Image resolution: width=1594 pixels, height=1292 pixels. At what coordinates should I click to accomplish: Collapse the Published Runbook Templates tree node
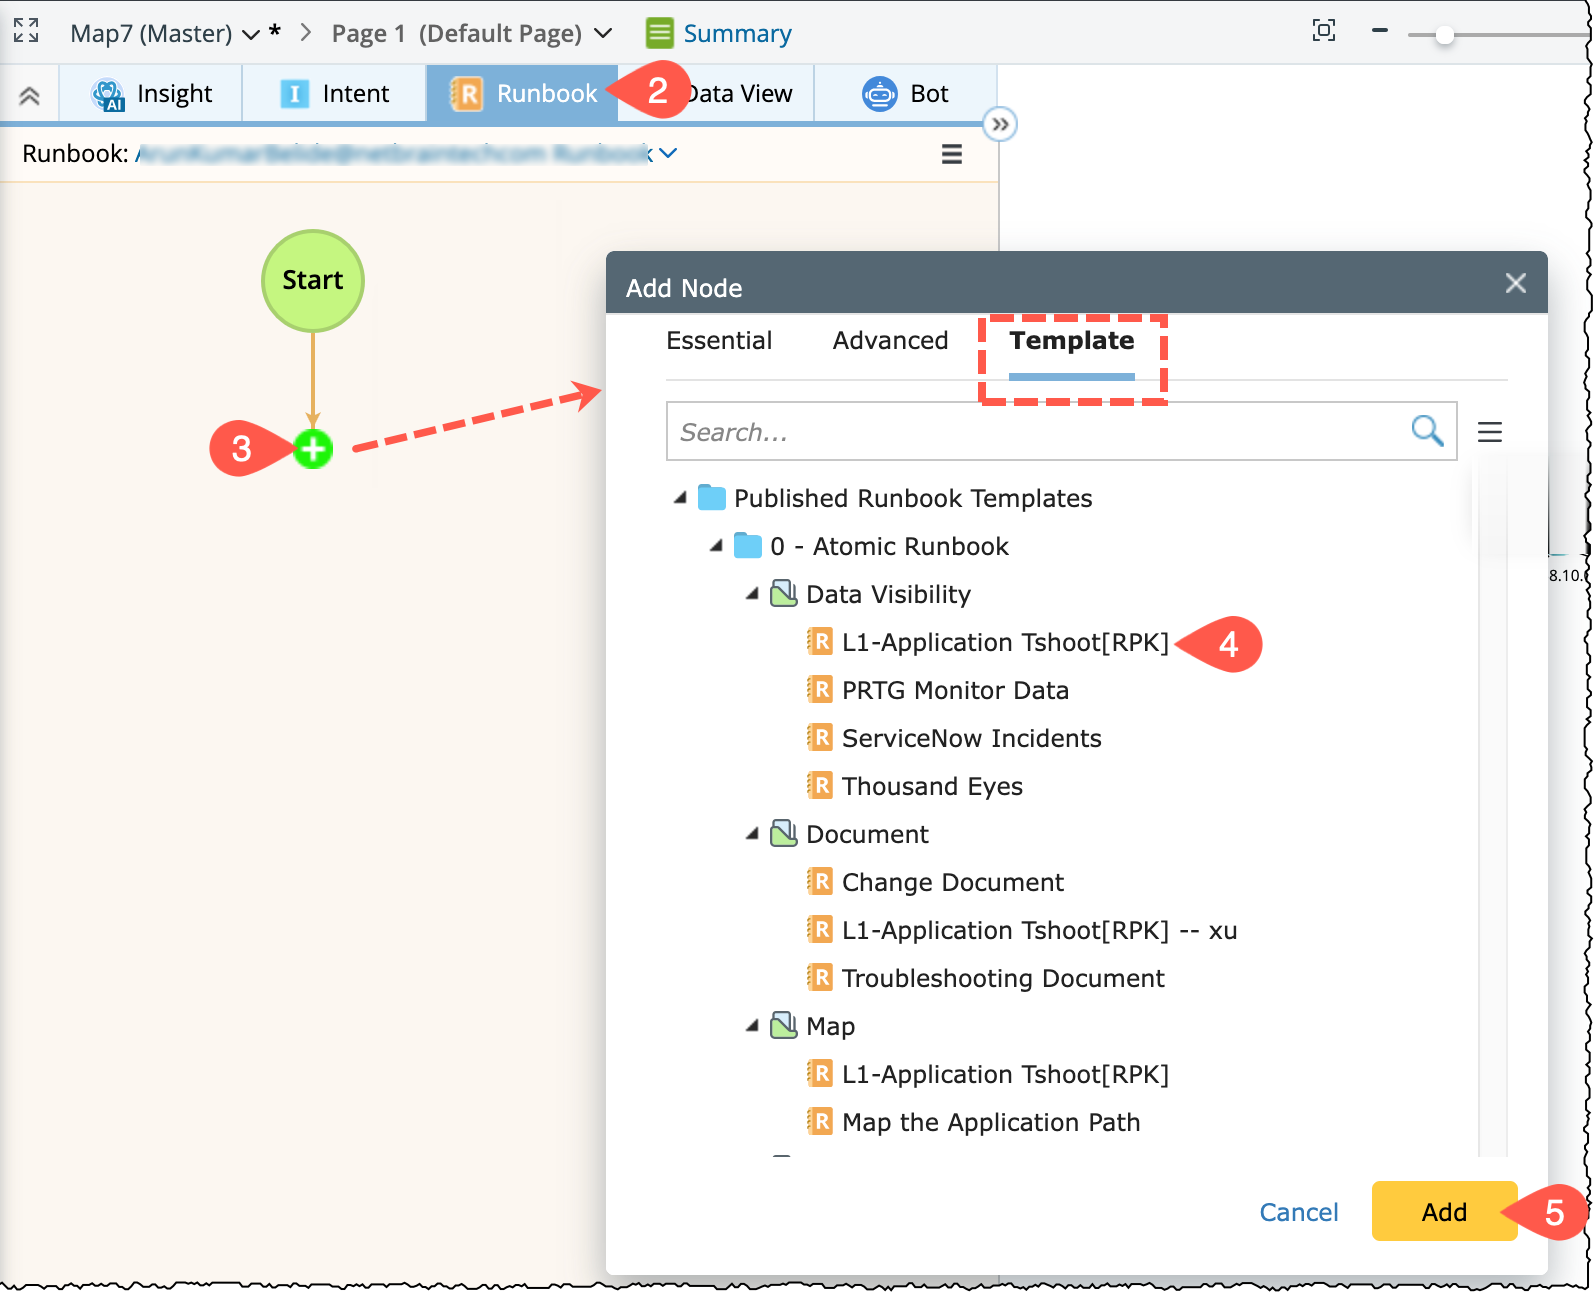[x=680, y=497]
